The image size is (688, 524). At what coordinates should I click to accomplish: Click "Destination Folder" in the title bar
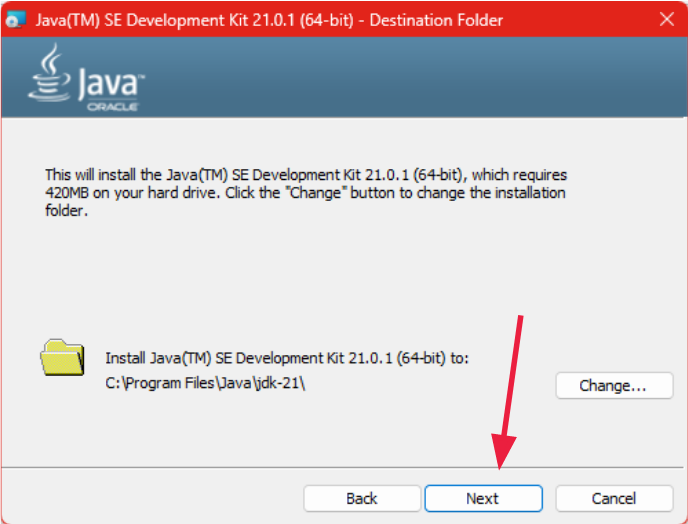pyautogui.click(x=436, y=20)
